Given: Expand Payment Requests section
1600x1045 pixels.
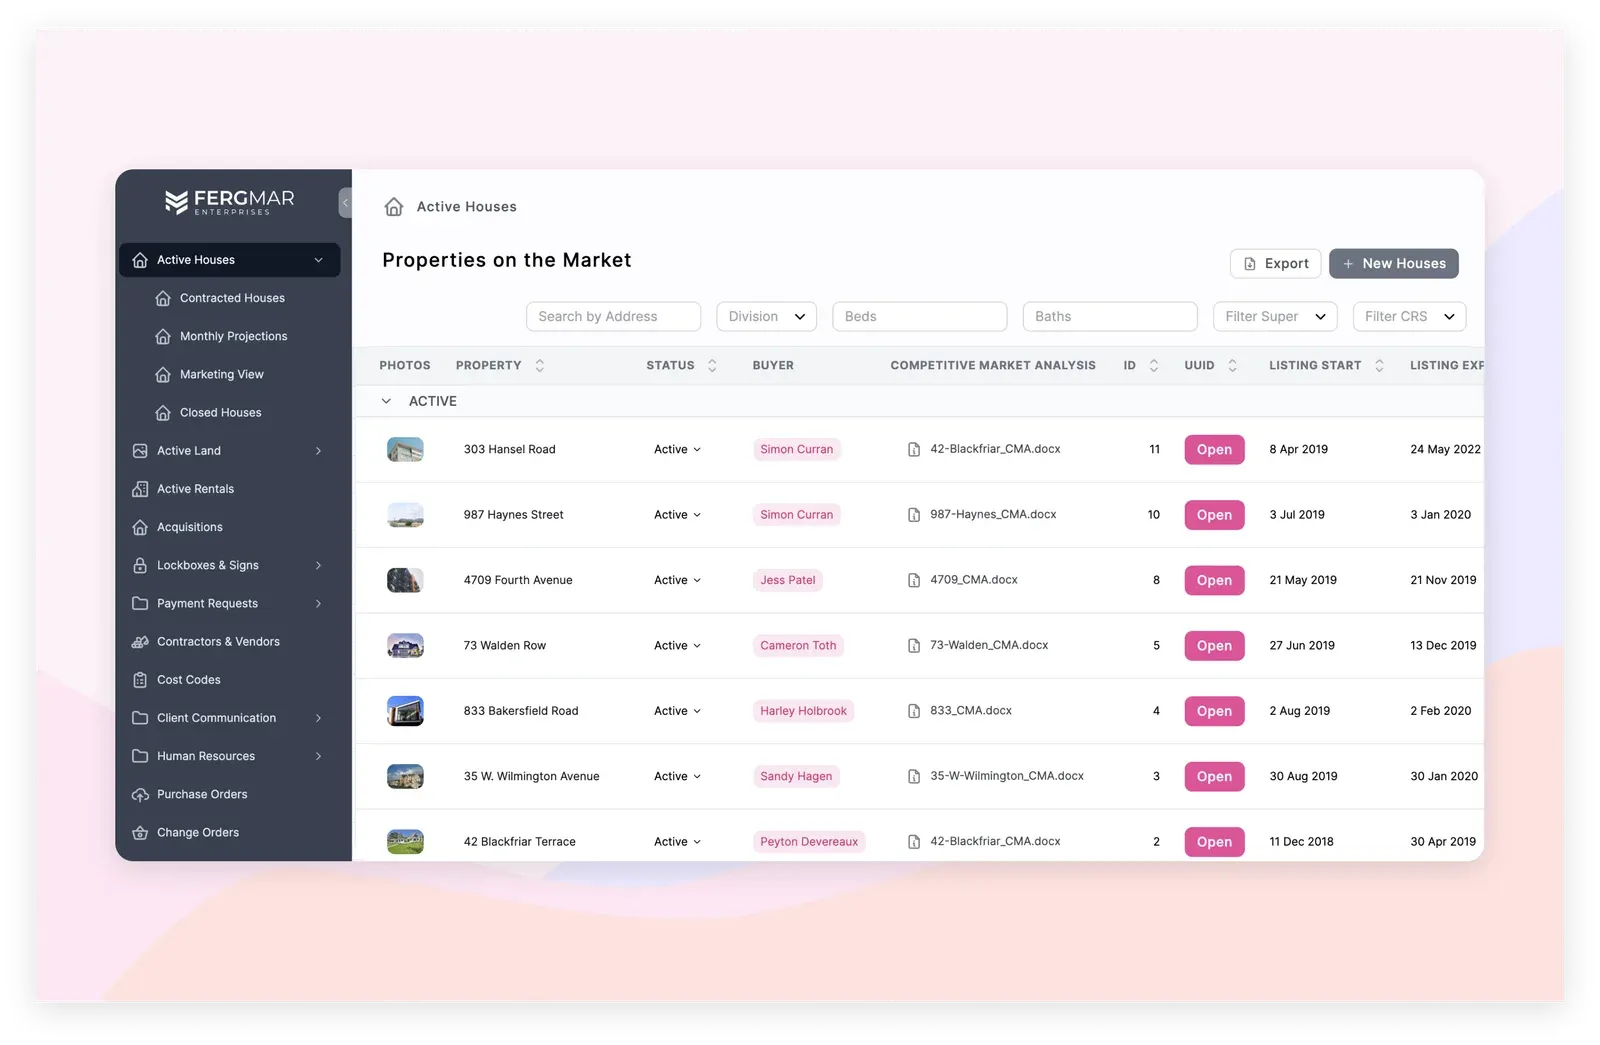Looking at the screenshot, I should click(318, 604).
